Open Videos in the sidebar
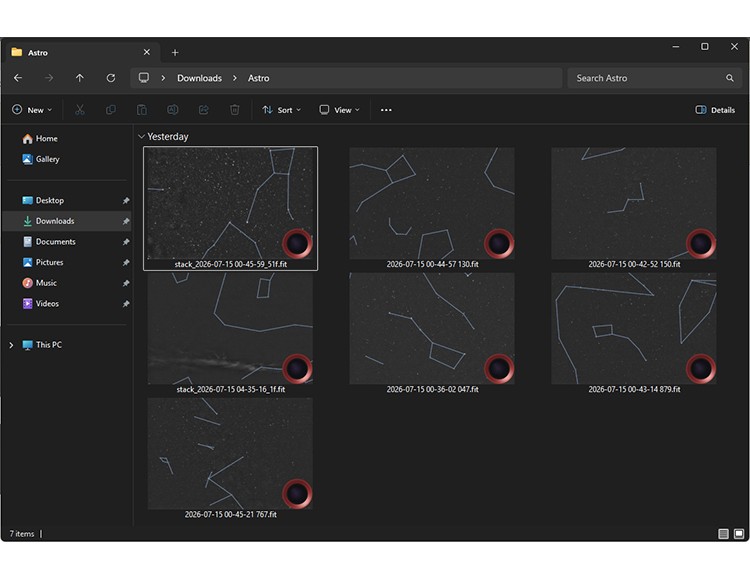 tap(67, 303)
